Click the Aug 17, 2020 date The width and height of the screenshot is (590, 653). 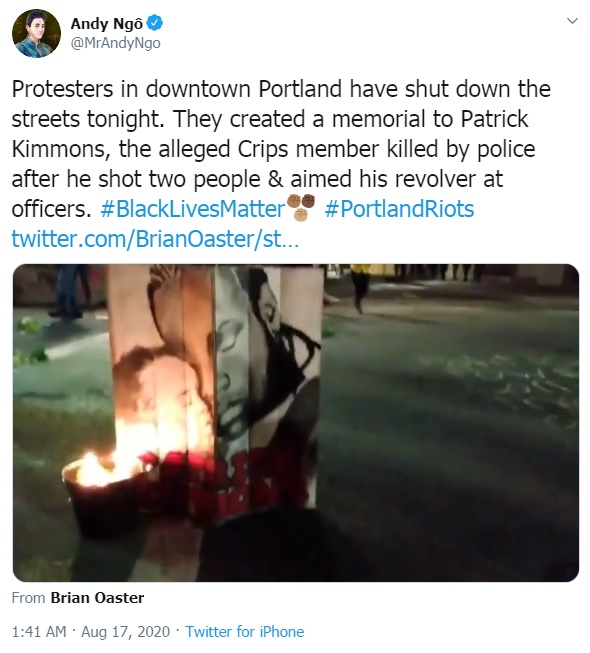click(125, 632)
